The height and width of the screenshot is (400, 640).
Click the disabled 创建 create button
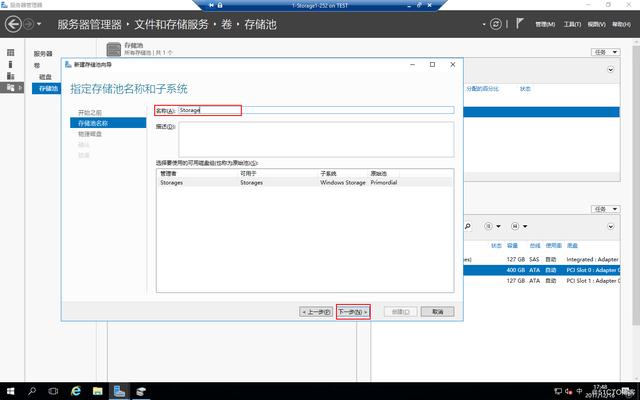400,312
